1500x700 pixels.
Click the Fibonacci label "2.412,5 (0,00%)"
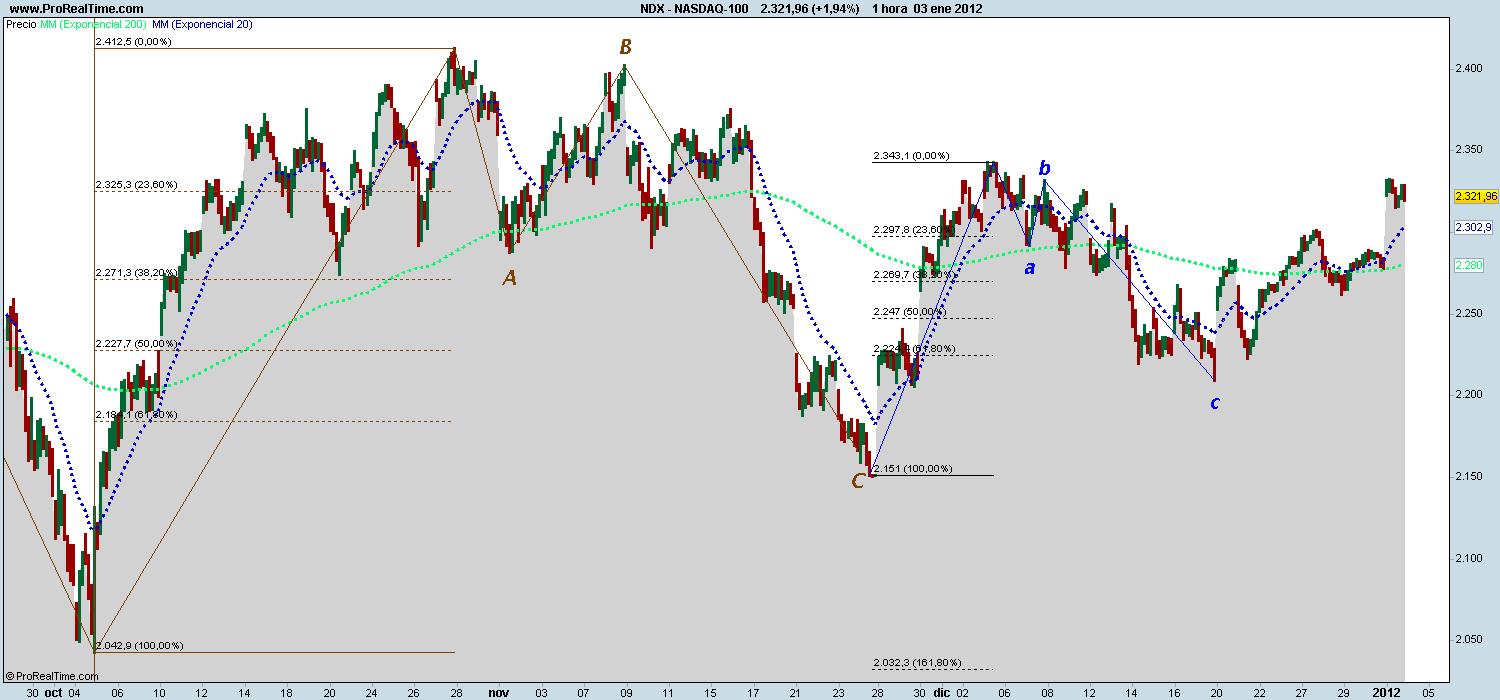click(134, 42)
